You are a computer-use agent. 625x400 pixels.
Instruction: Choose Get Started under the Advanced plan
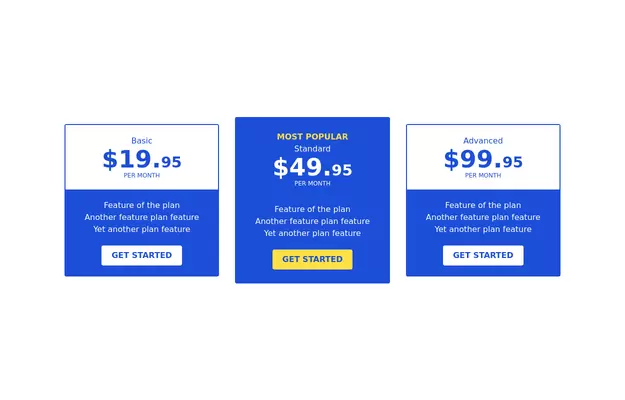(483, 255)
